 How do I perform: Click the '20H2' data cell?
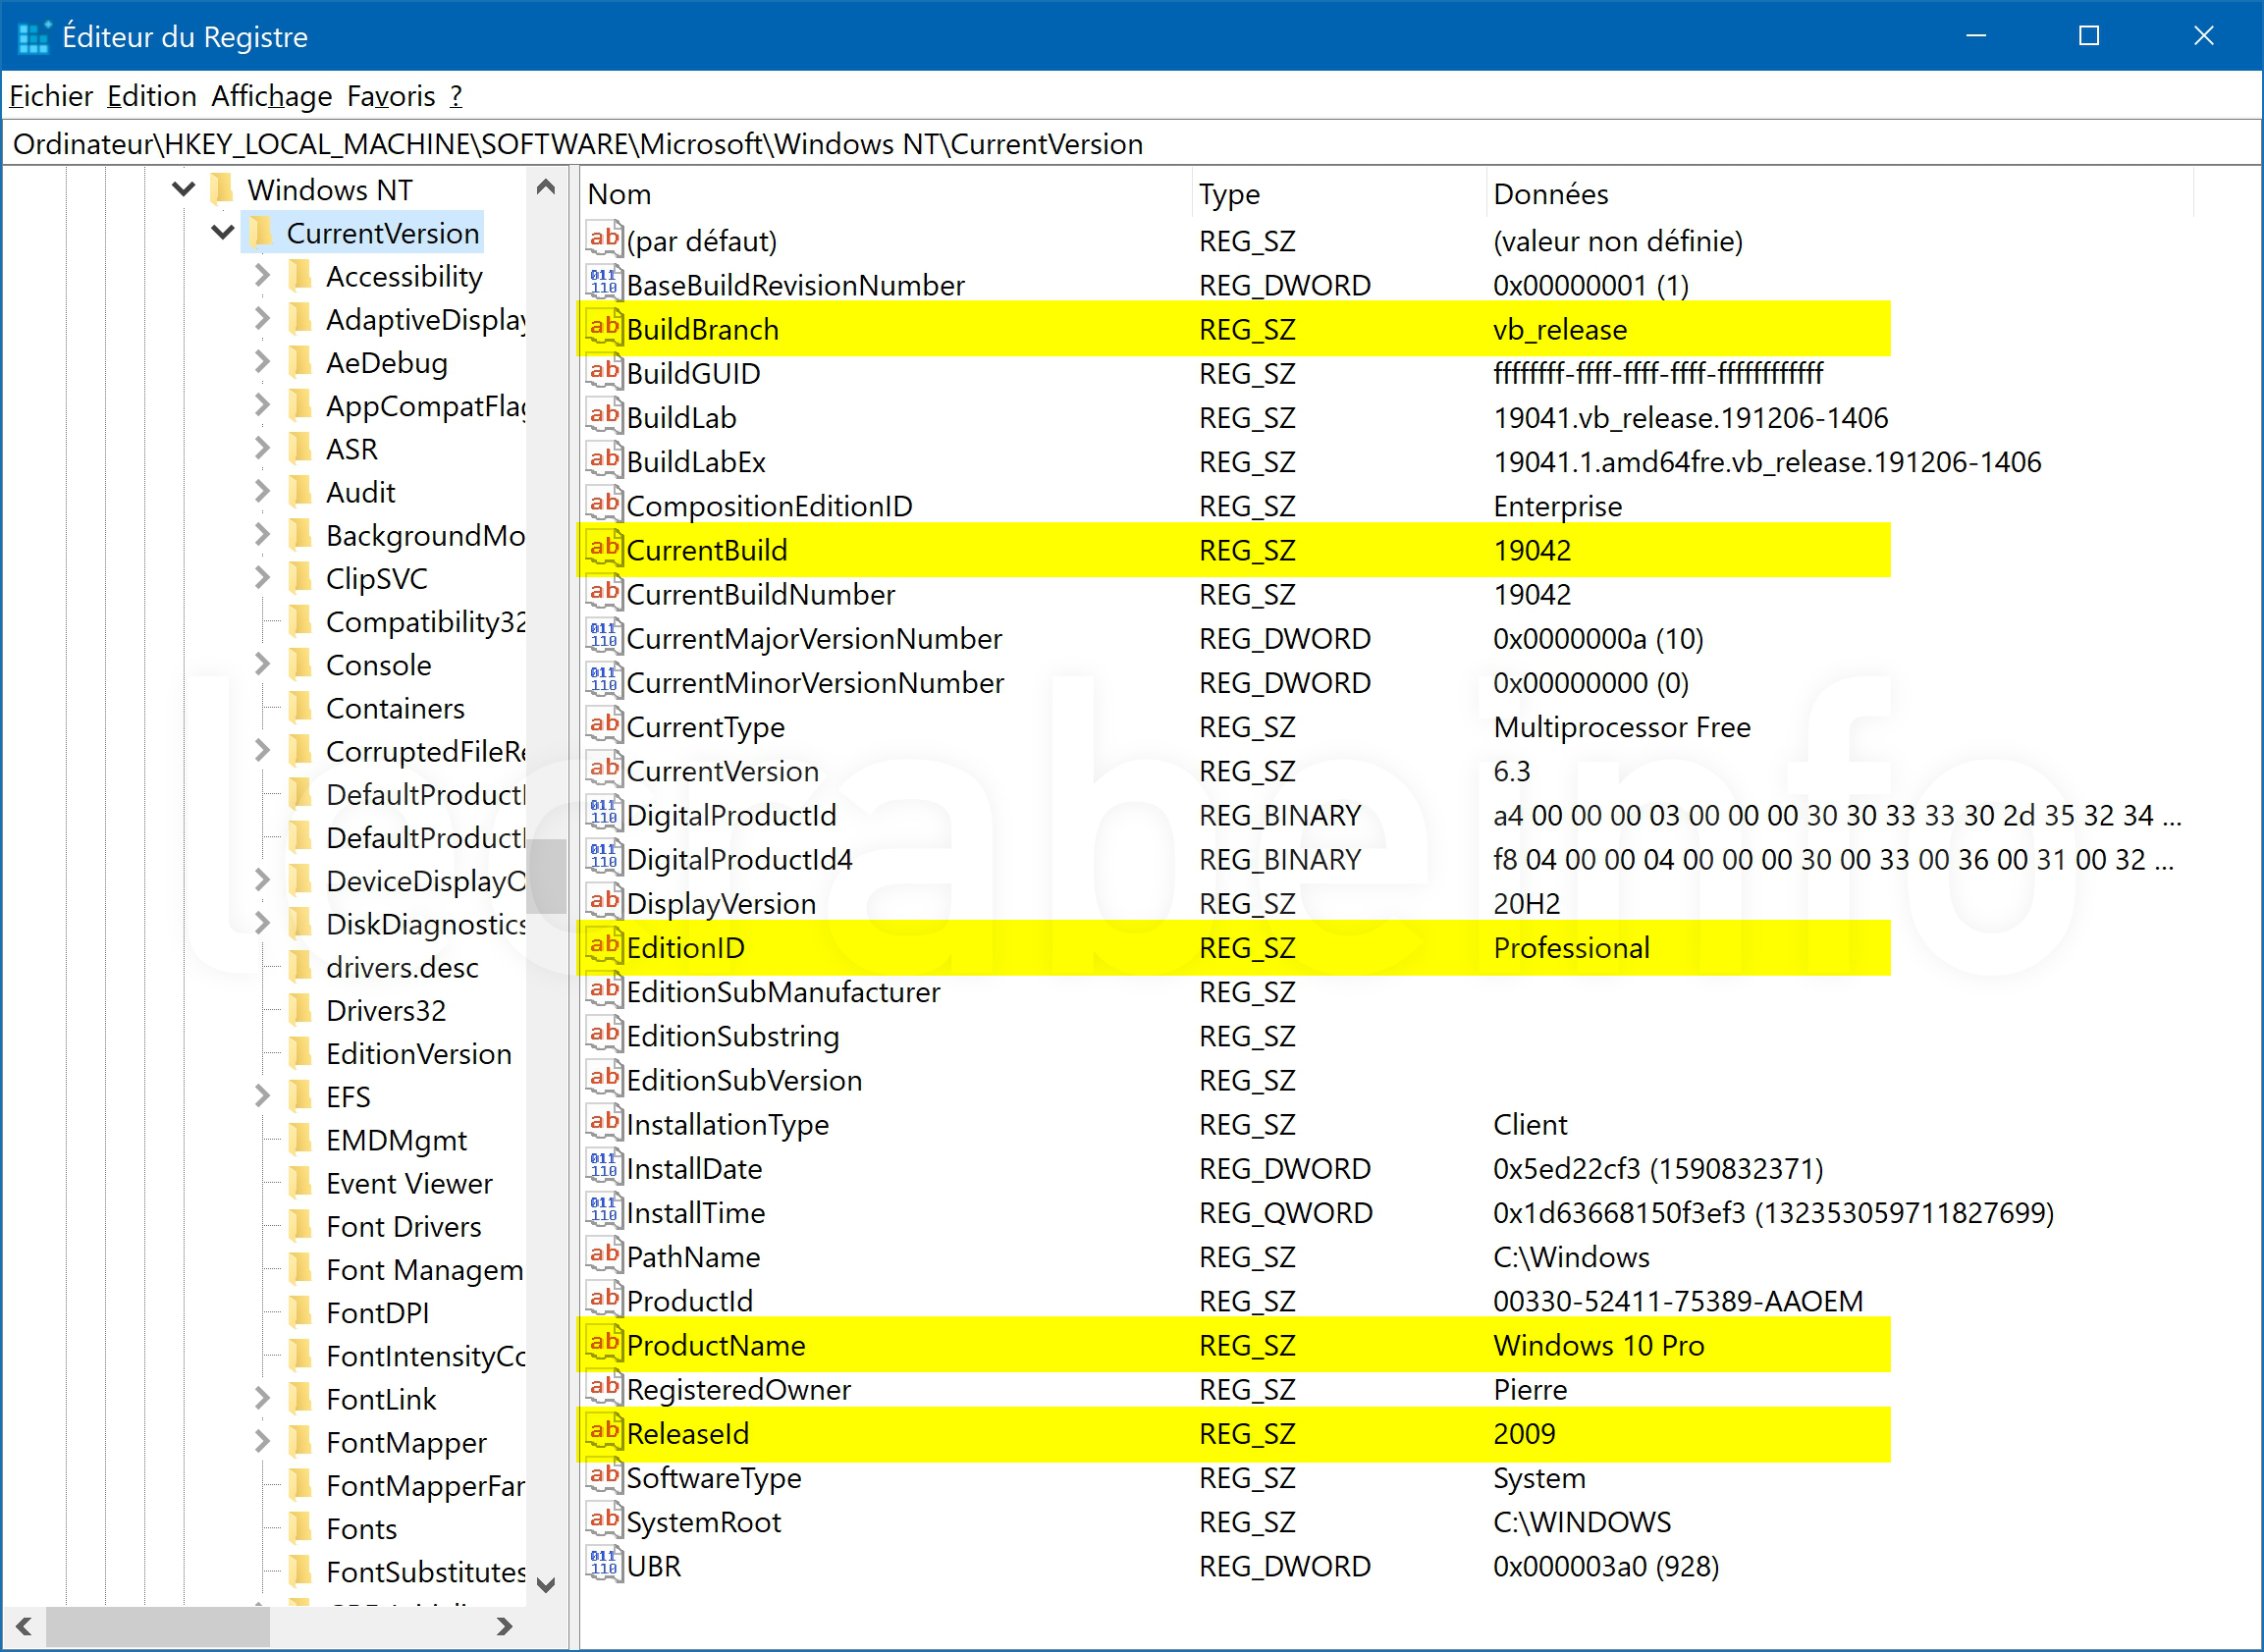click(x=1526, y=903)
